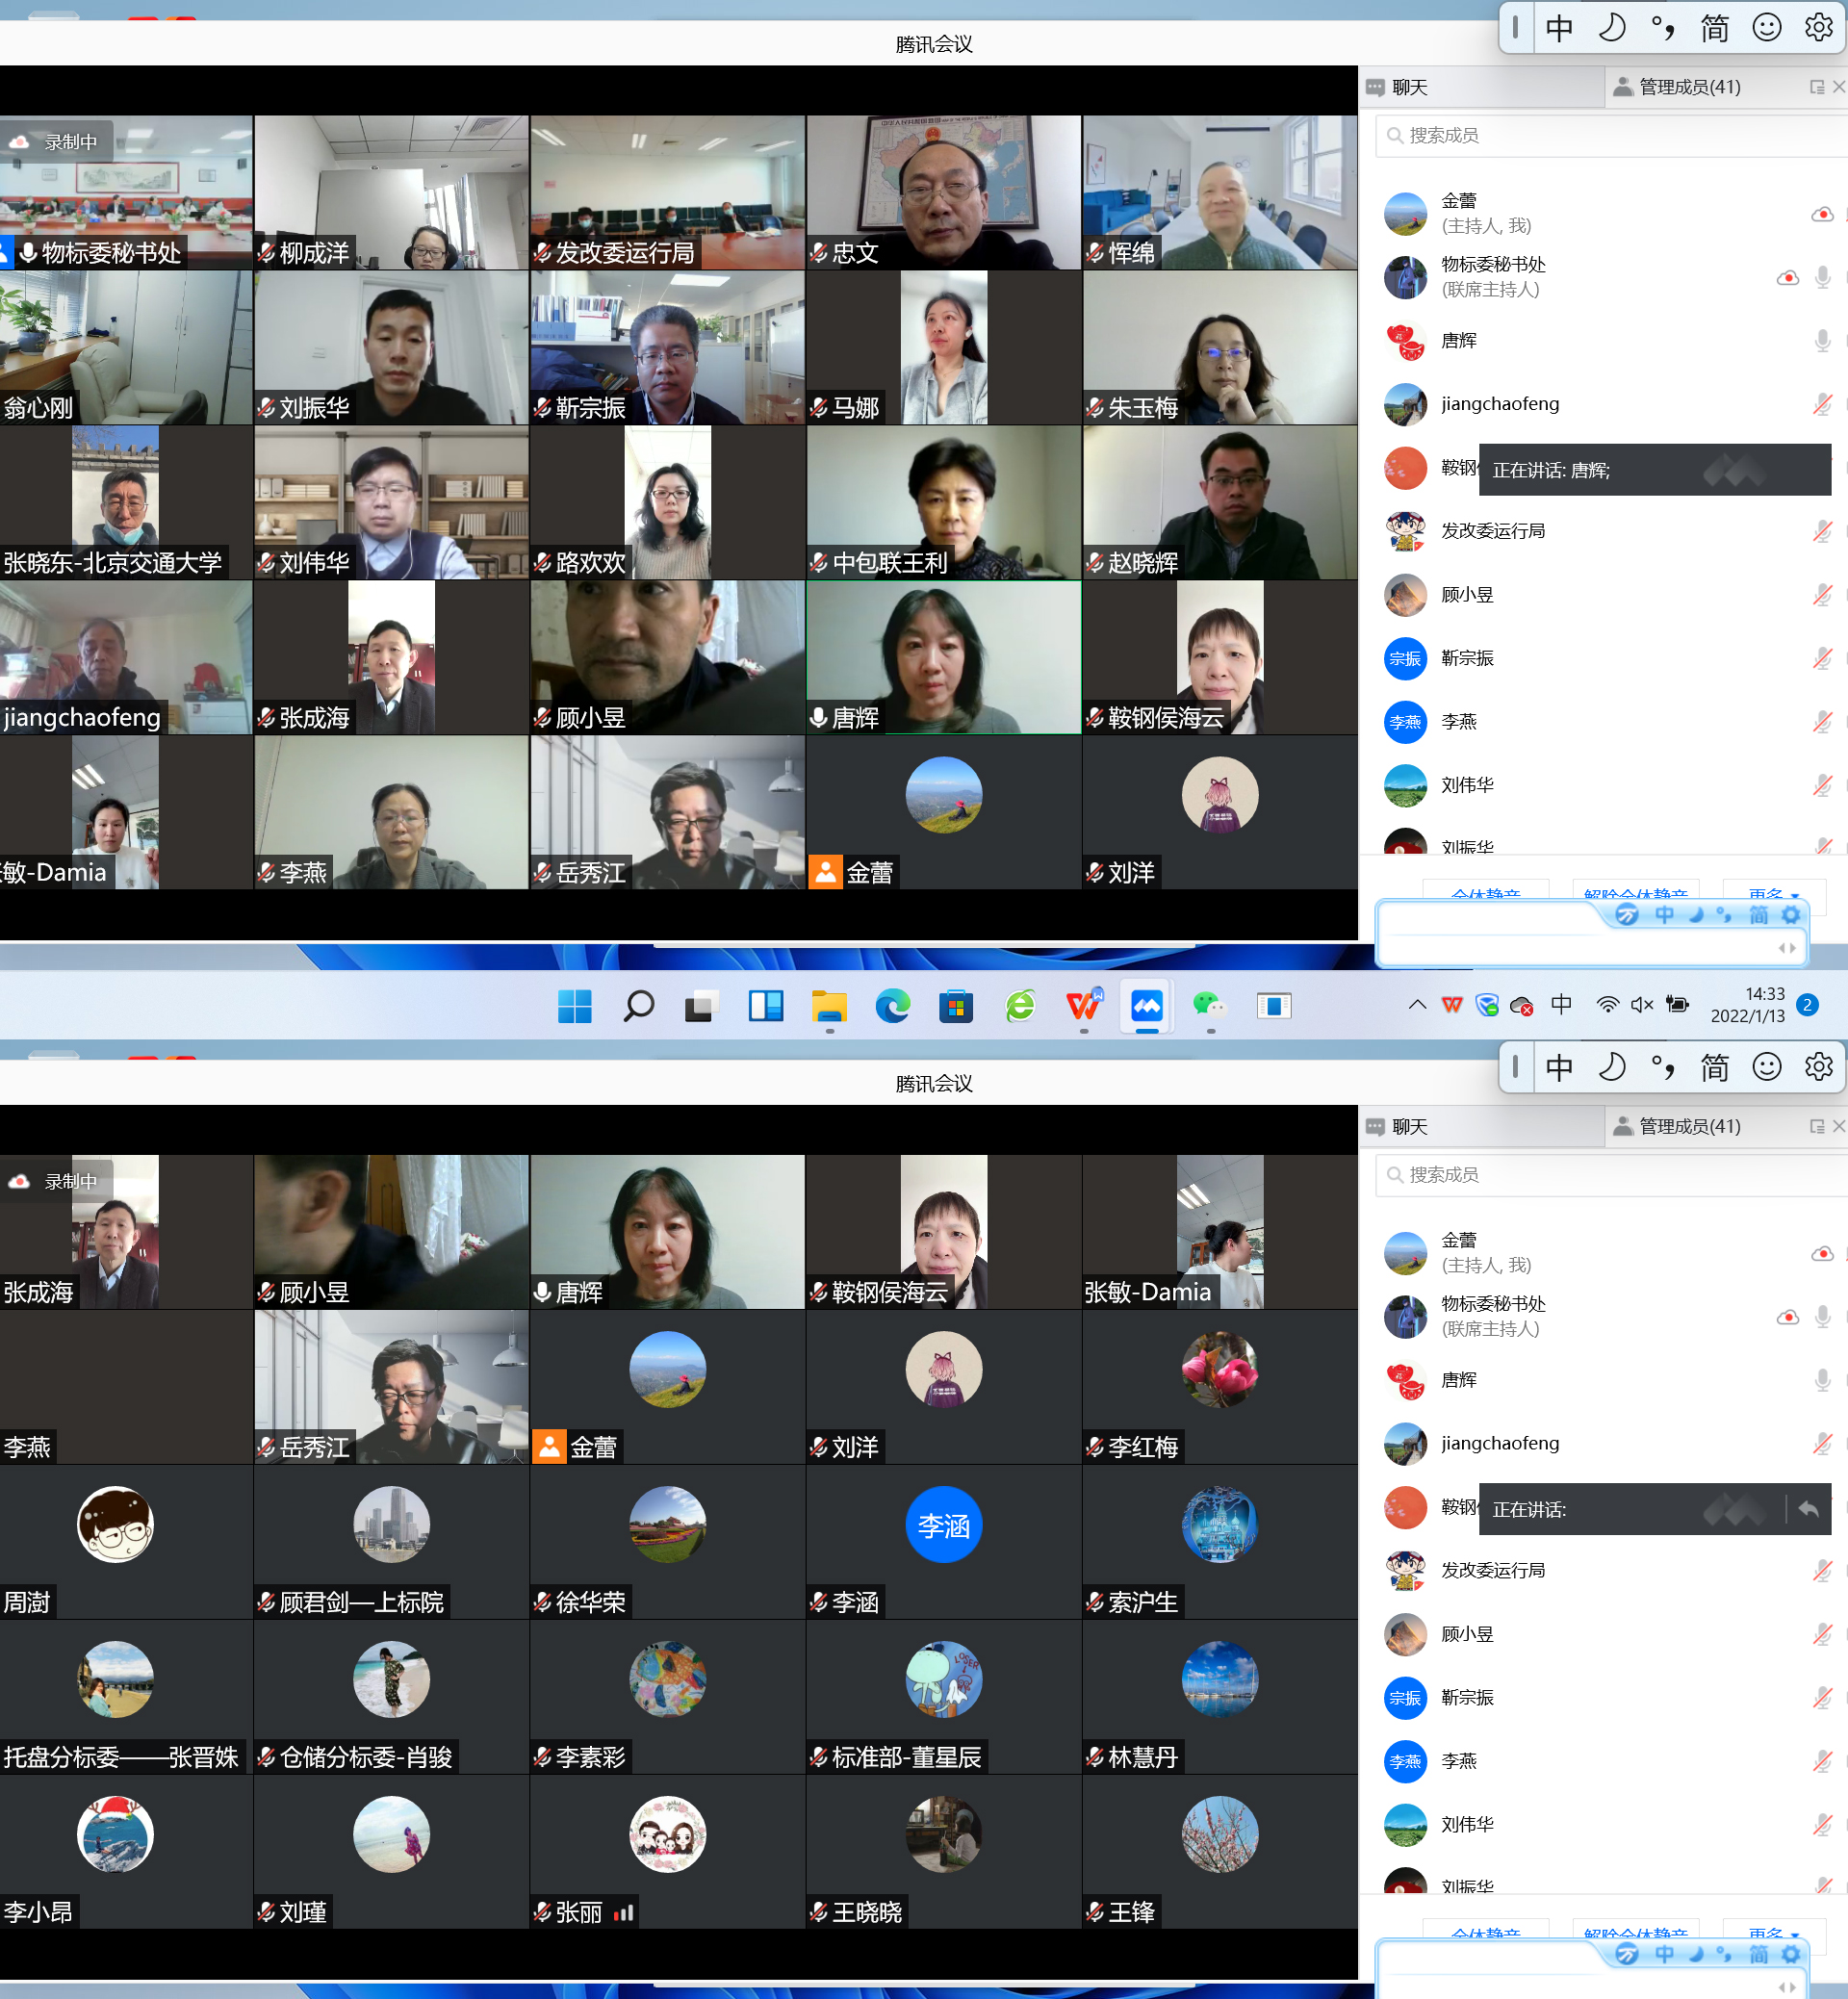Launch Microsoft Edge from the taskbar
Viewport: 1848px width, 1999px height.
tap(892, 1005)
